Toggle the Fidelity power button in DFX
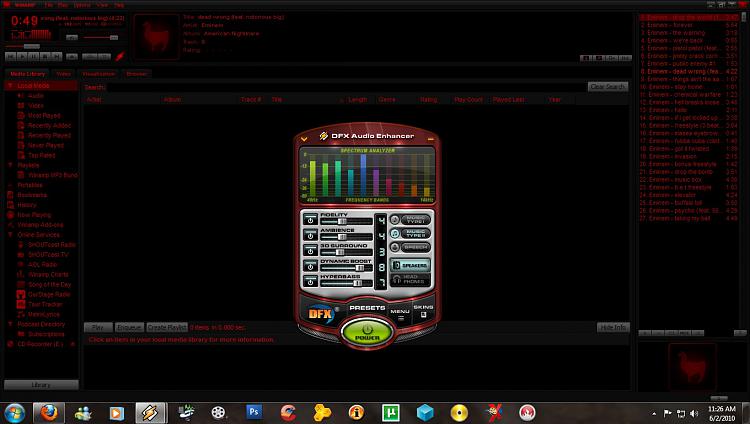Screen dimensions: 750x424 [x=310, y=220]
